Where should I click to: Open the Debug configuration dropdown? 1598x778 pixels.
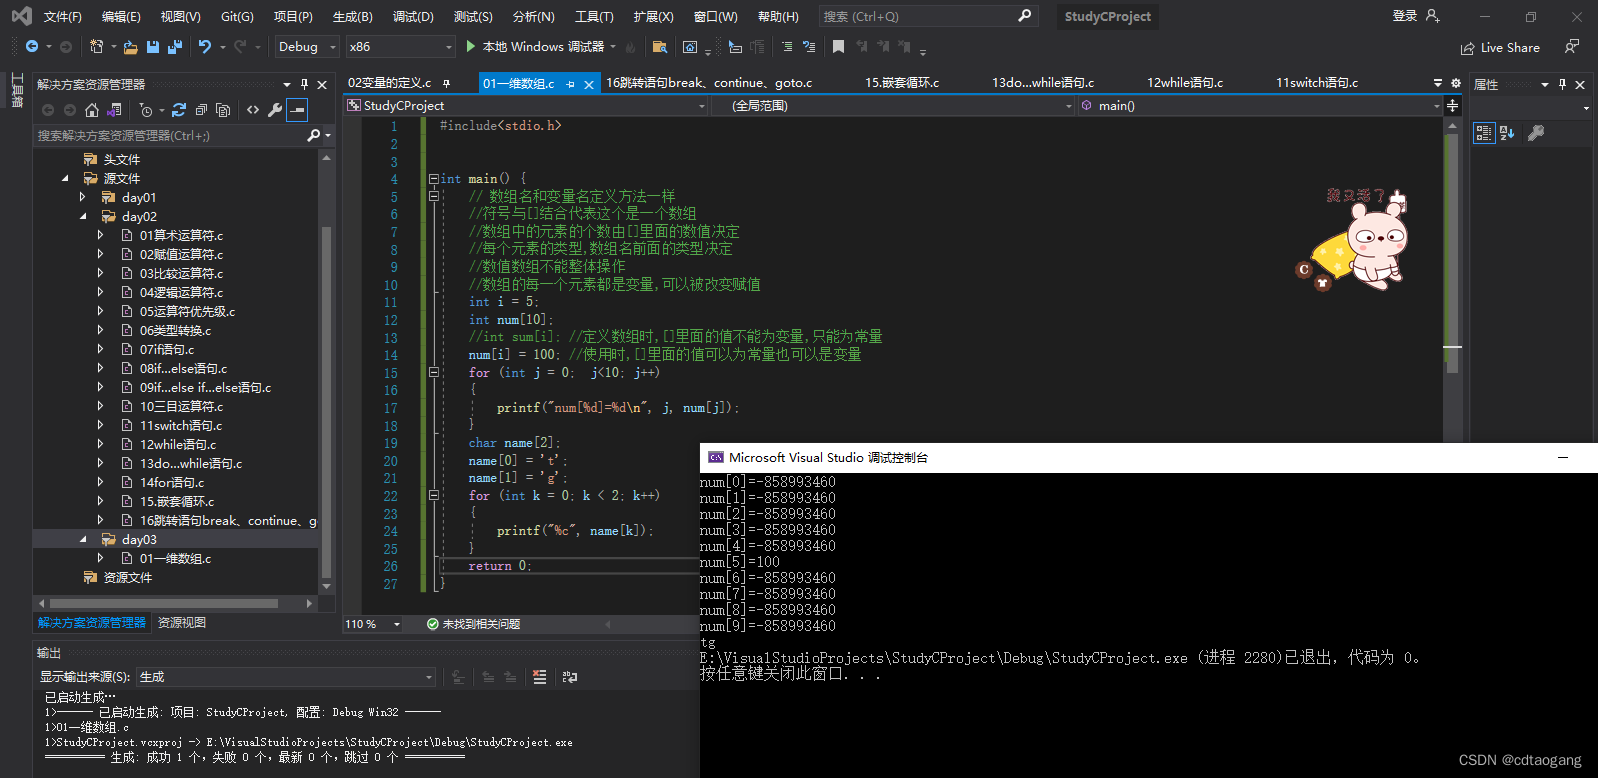[x=307, y=47]
